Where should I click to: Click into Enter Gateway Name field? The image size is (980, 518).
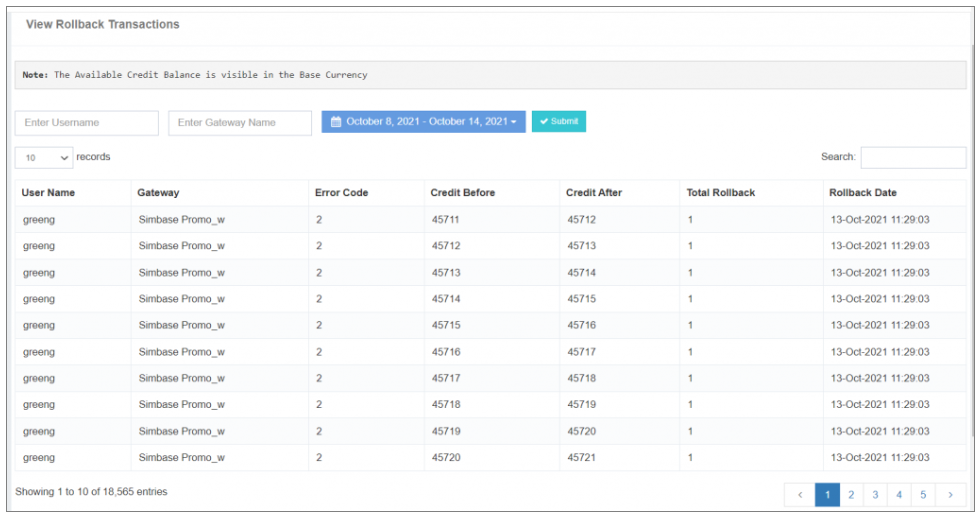[x=240, y=123]
